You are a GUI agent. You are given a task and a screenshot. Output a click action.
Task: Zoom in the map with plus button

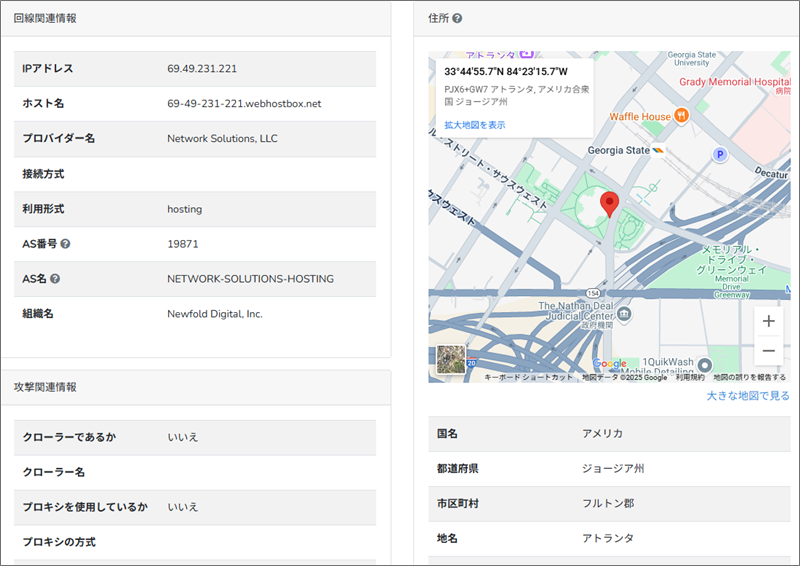tap(768, 321)
